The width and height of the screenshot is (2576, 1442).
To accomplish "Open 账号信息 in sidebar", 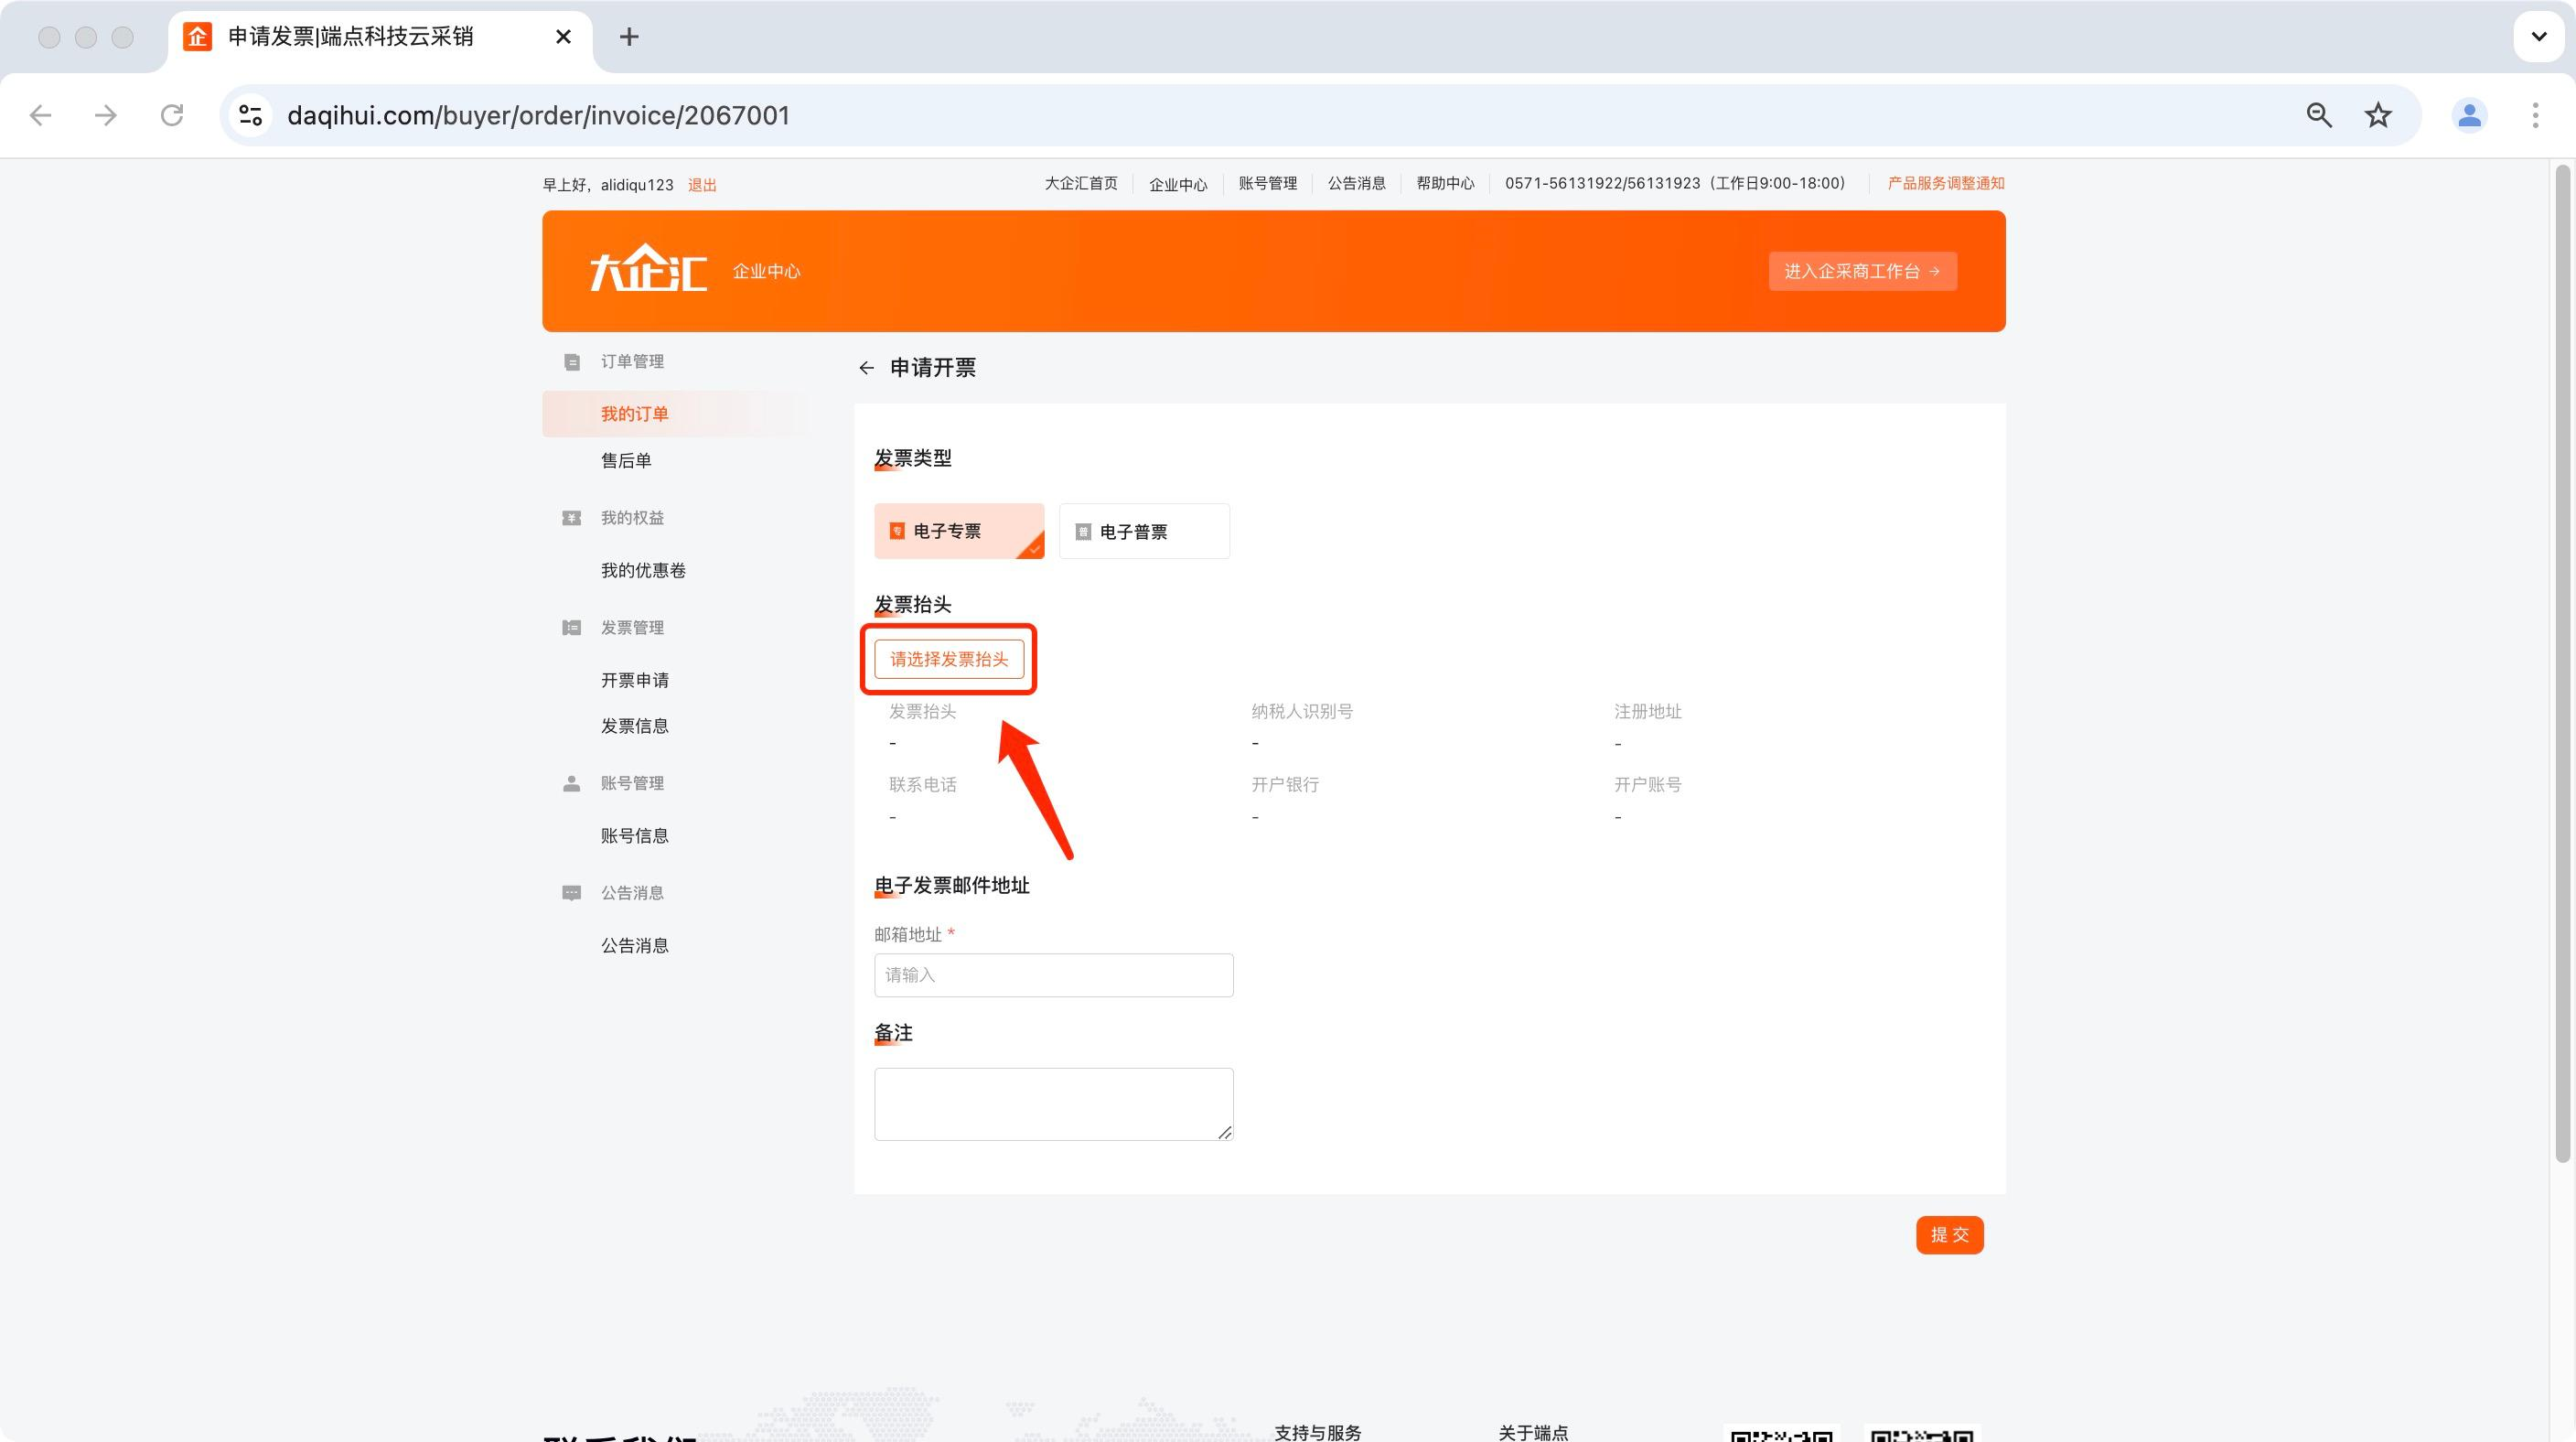I will point(634,836).
